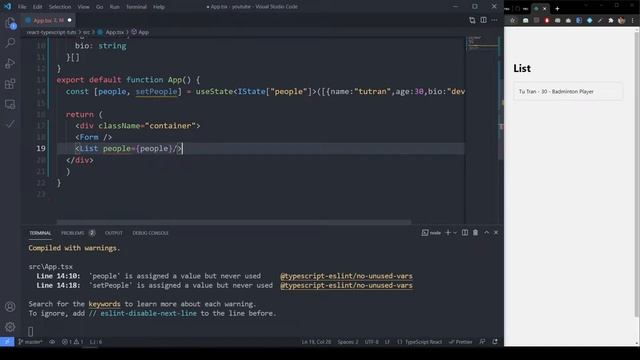Open Chrome three-dot menu

(633, 20)
